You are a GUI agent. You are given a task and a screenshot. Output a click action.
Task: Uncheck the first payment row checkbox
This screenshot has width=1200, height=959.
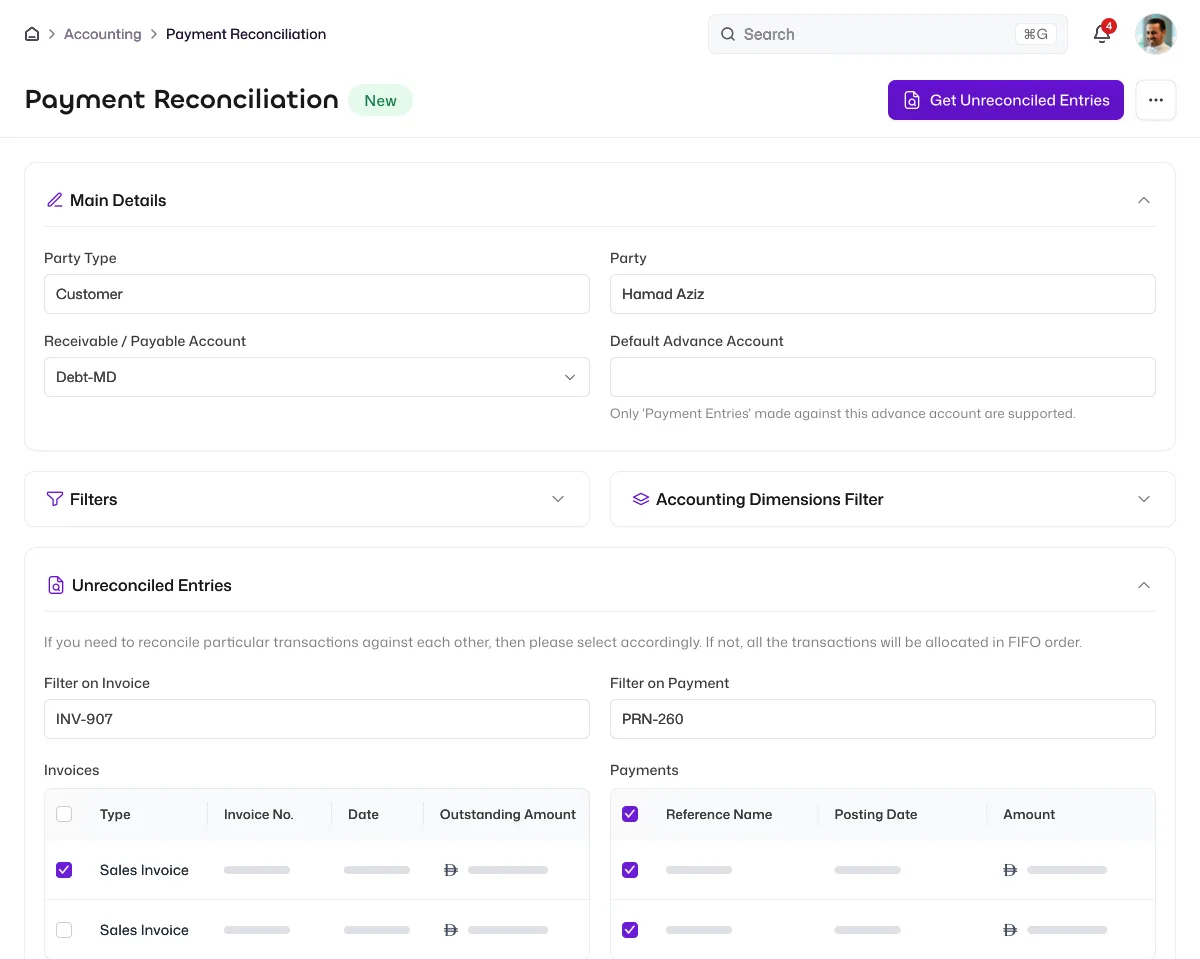pos(630,870)
